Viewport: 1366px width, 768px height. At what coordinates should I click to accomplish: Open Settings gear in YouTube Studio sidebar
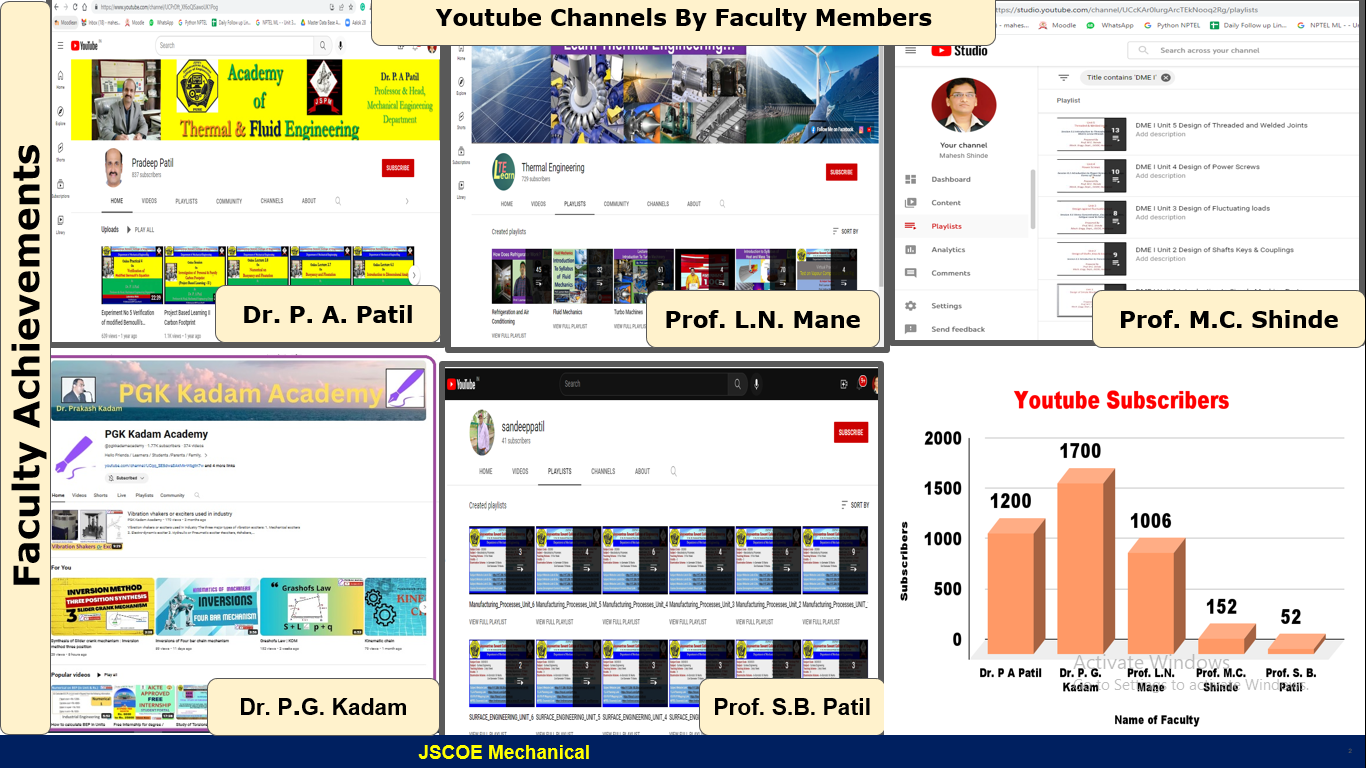[x=910, y=306]
